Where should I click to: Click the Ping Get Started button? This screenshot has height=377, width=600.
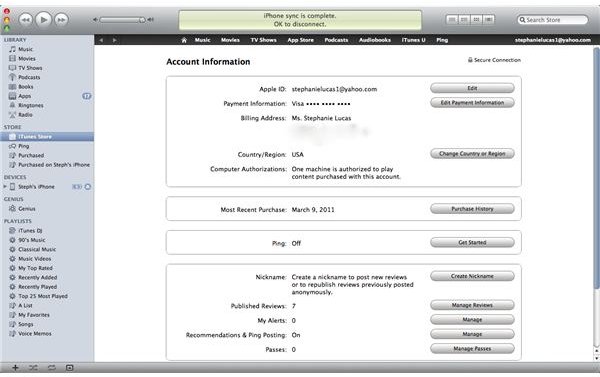pyautogui.click(x=472, y=242)
